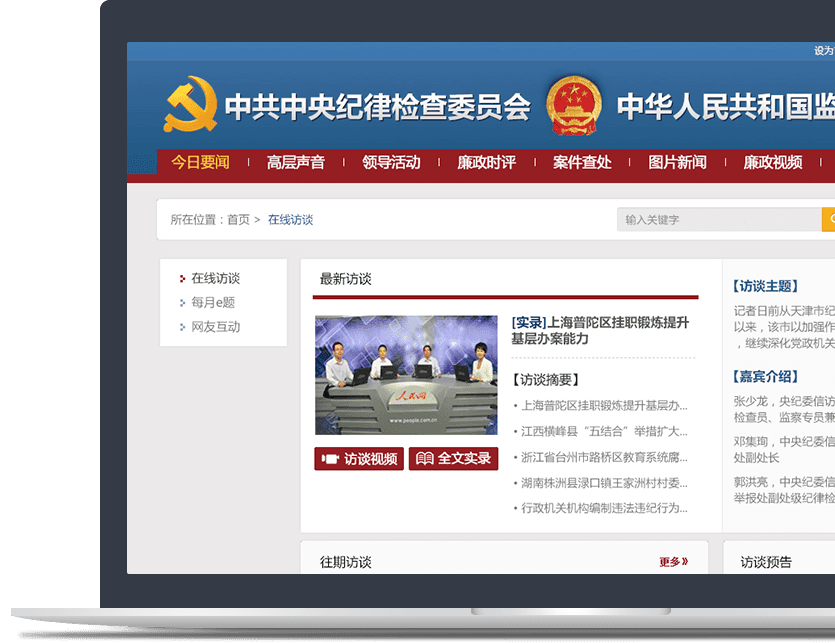Click the arrow marker beside 每月e题

click(x=181, y=302)
